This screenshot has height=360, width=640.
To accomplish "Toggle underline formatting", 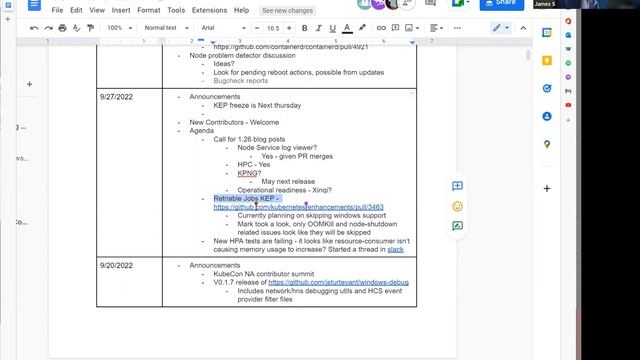I will point(332,28).
